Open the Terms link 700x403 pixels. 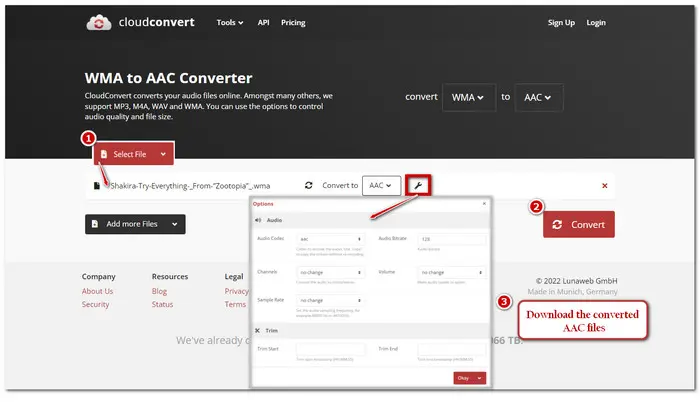coord(235,304)
